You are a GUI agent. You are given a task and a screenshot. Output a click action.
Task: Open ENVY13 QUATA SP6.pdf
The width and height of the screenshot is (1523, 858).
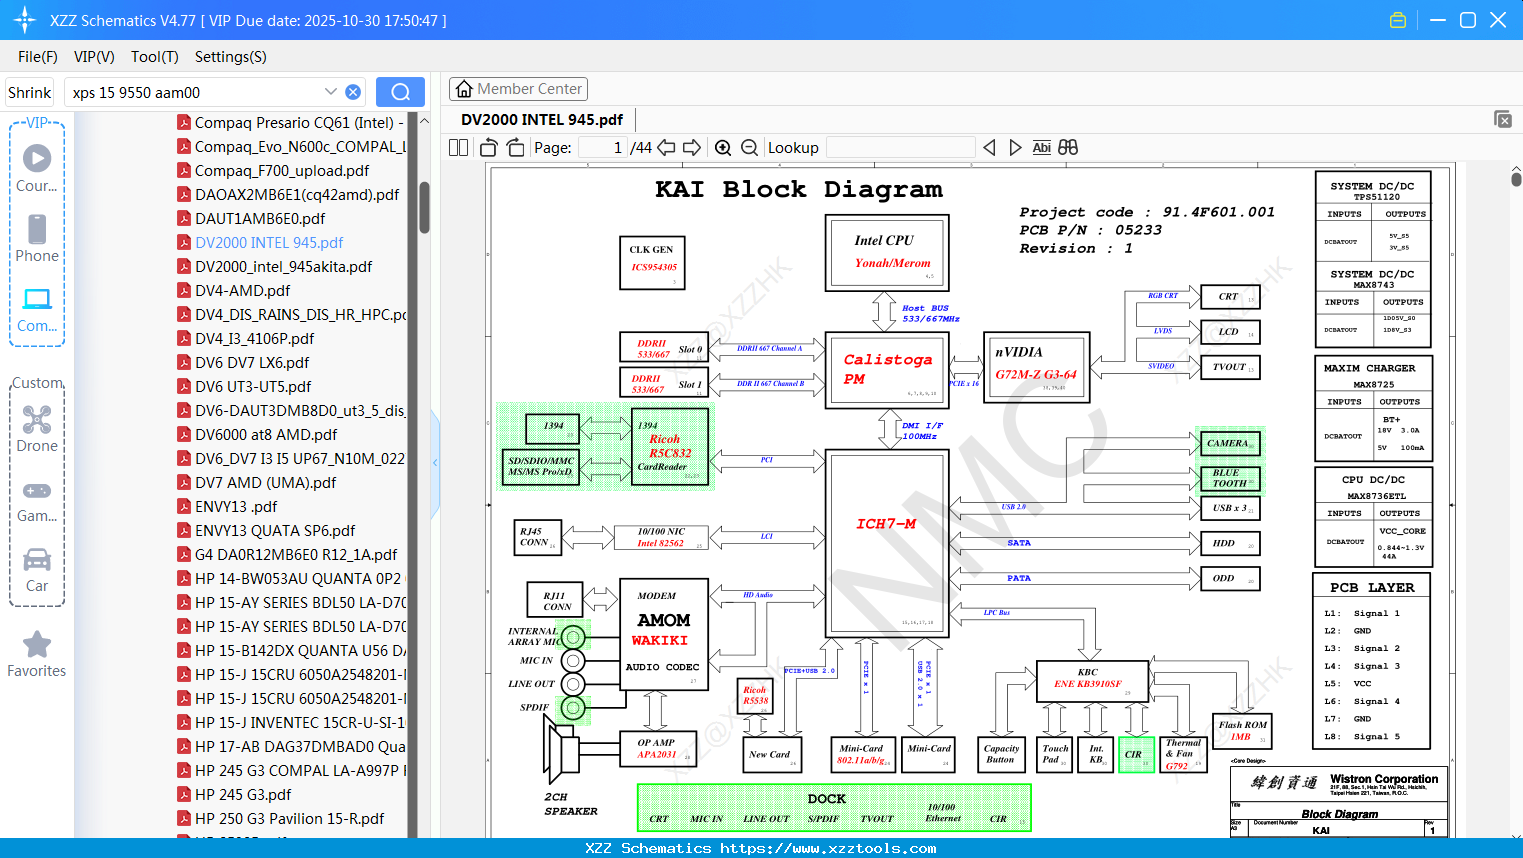[x=267, y=530]
